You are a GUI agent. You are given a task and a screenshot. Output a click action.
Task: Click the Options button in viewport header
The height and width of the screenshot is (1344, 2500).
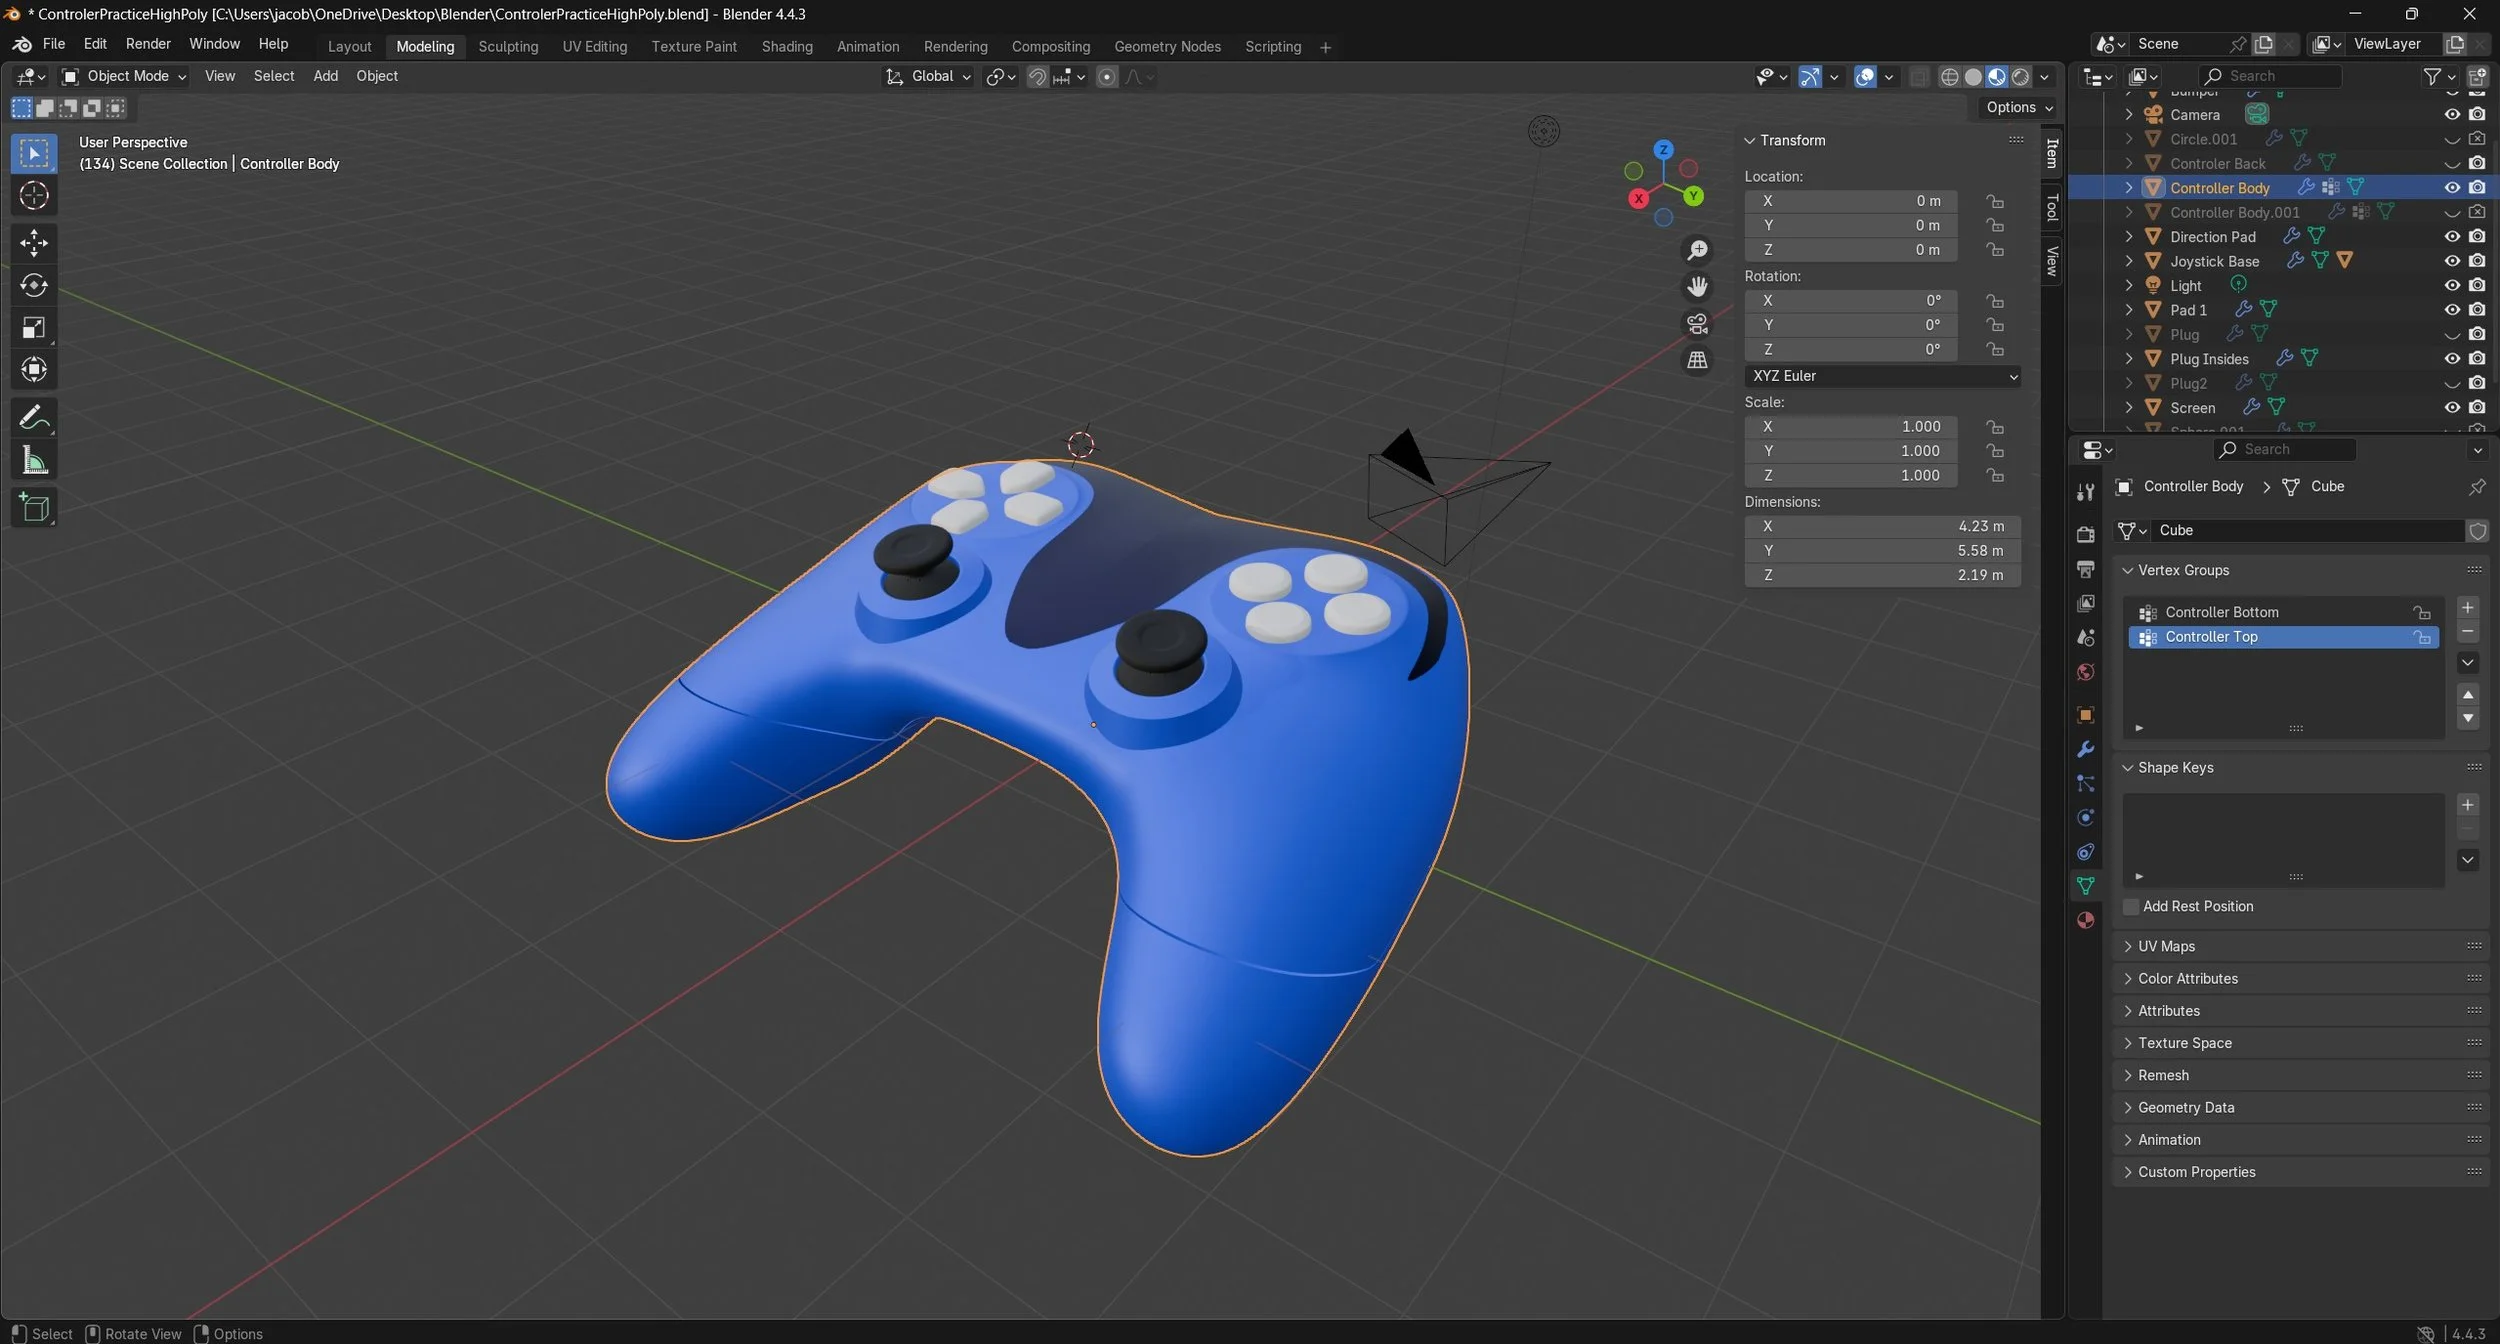(x=2019, y=107)
